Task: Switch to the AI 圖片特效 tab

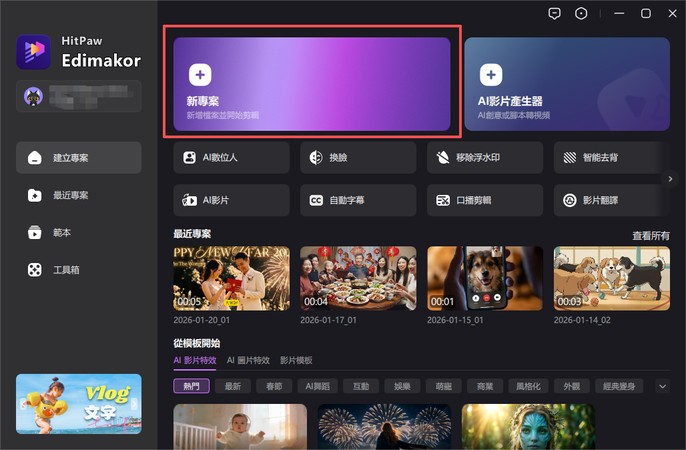Action: [x=248, y=360]
